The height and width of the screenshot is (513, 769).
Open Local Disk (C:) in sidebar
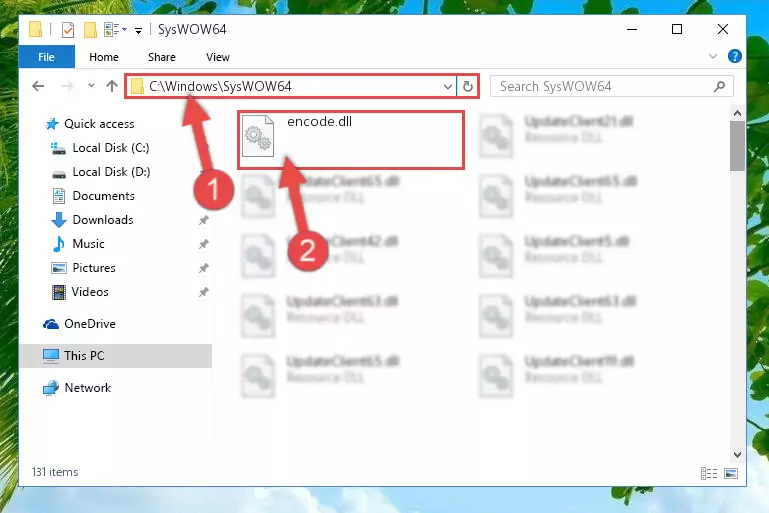pos(111,148)
